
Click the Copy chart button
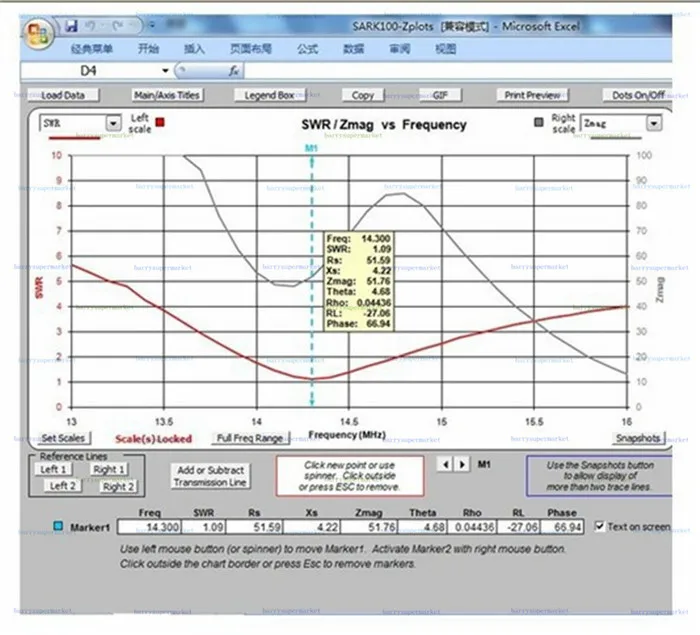tap(363, 95)
